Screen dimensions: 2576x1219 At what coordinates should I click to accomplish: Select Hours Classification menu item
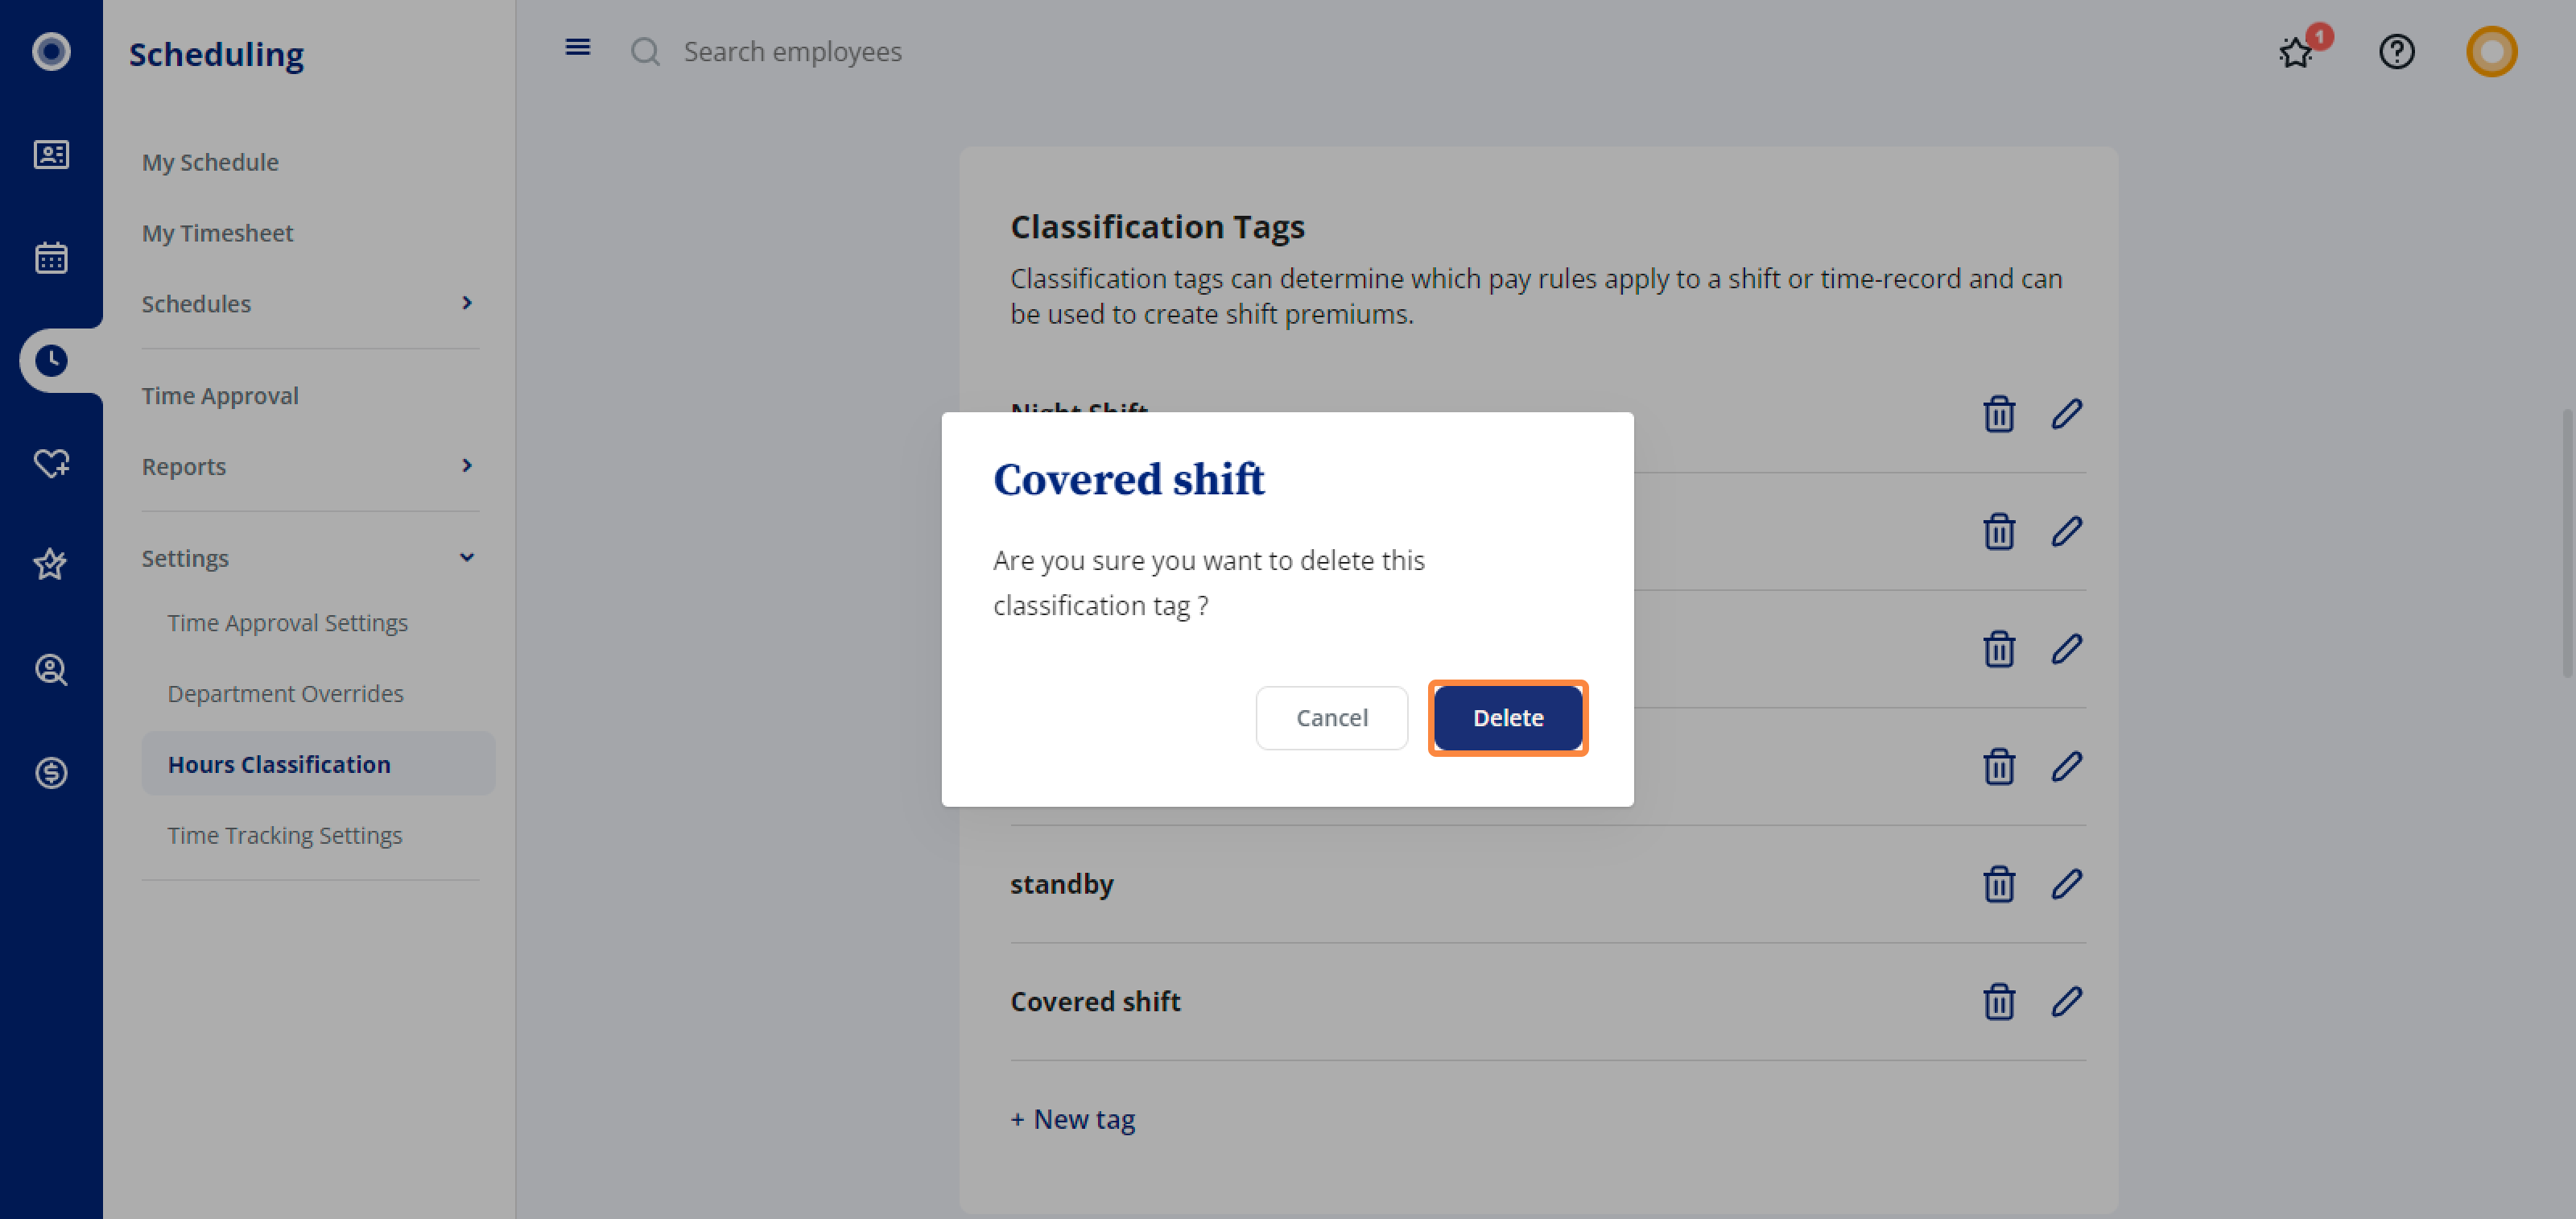318,764
